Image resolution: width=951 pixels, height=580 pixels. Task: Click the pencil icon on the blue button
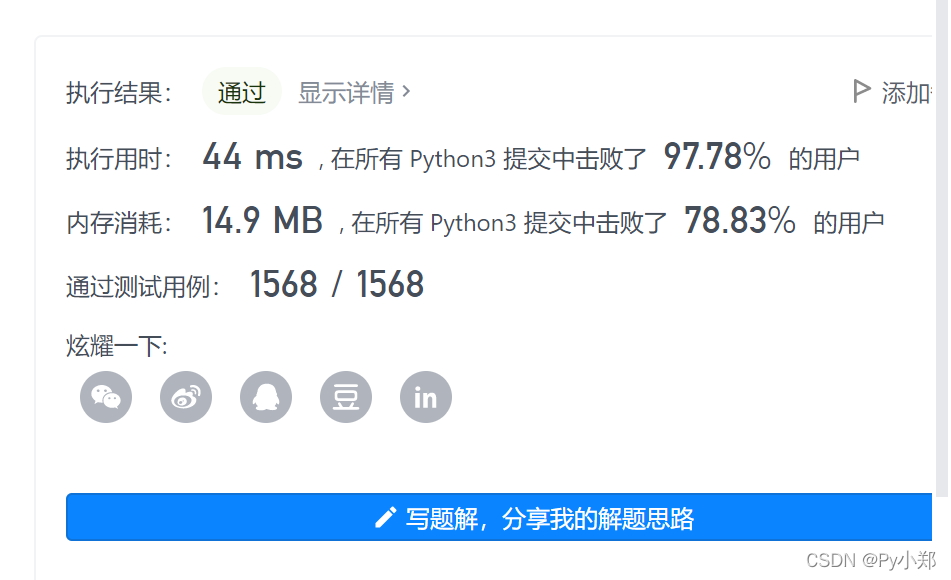pos(385,517)
